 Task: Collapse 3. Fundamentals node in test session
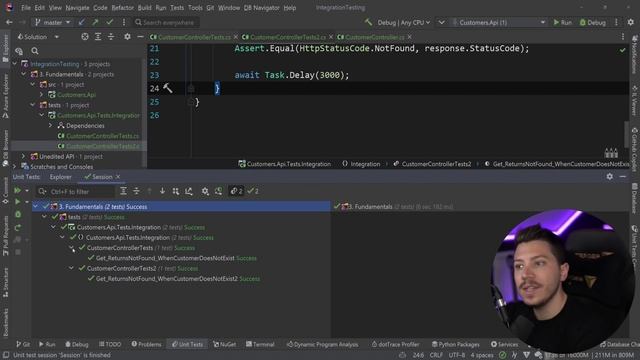click(x=36, y=207)
